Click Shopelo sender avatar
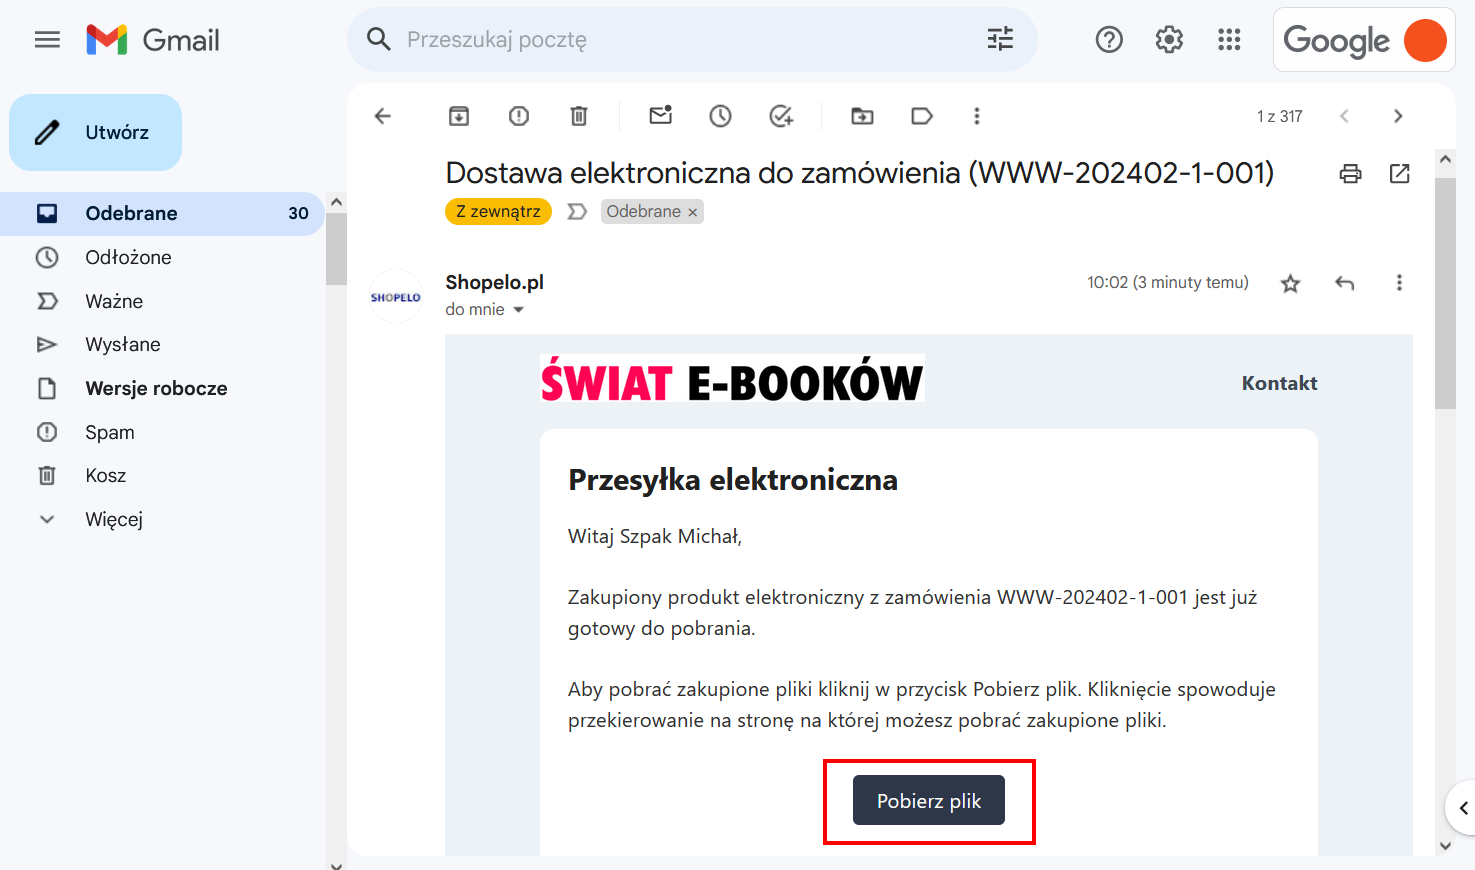The height and width of the screenshot is (870, 1475). 396,296
